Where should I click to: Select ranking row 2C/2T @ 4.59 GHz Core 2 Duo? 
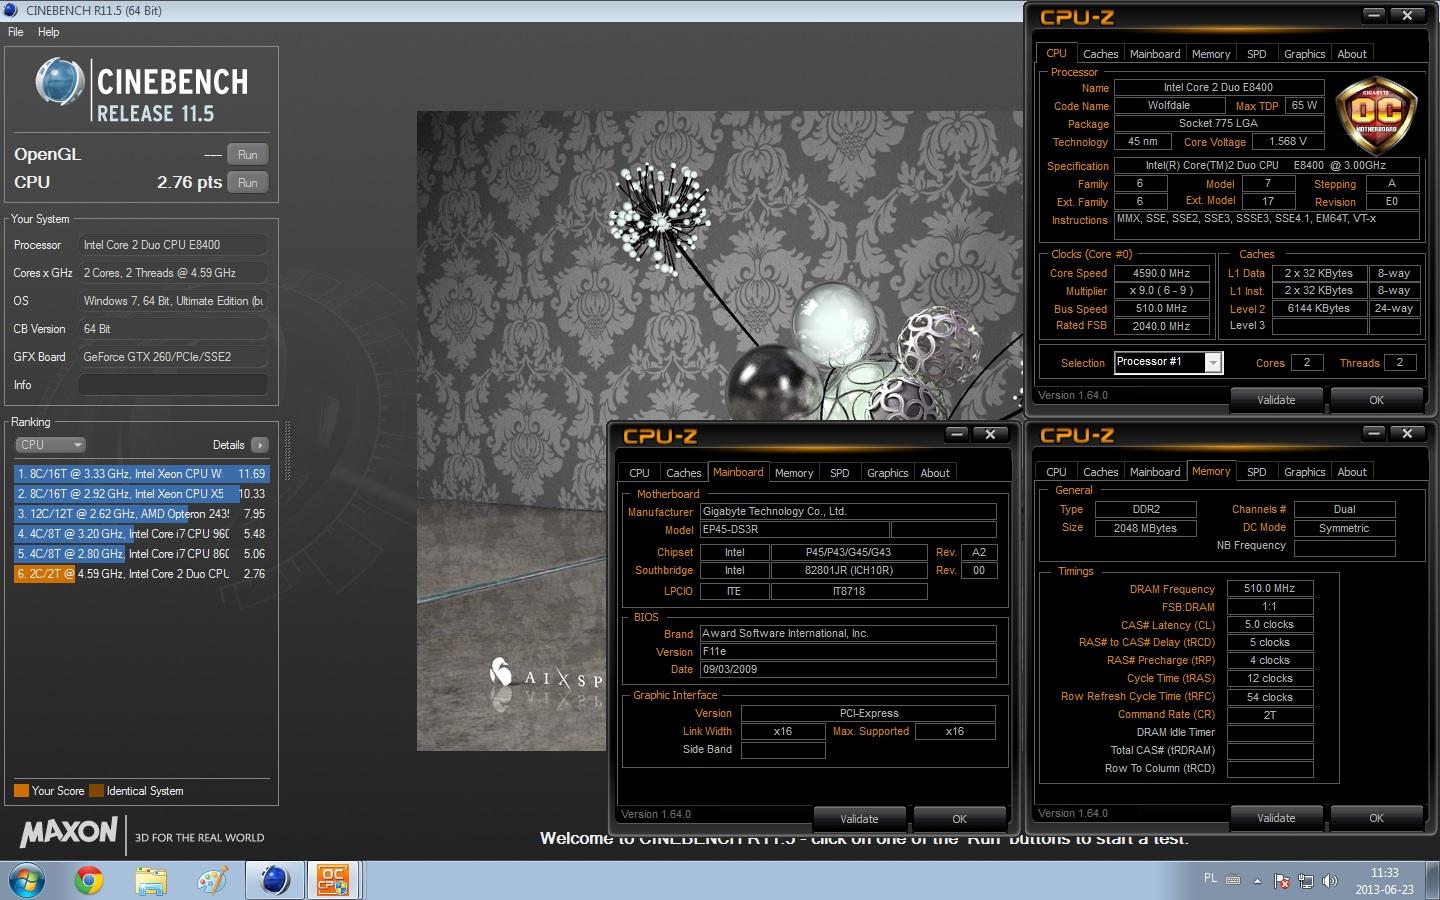[x=141, y=574]
